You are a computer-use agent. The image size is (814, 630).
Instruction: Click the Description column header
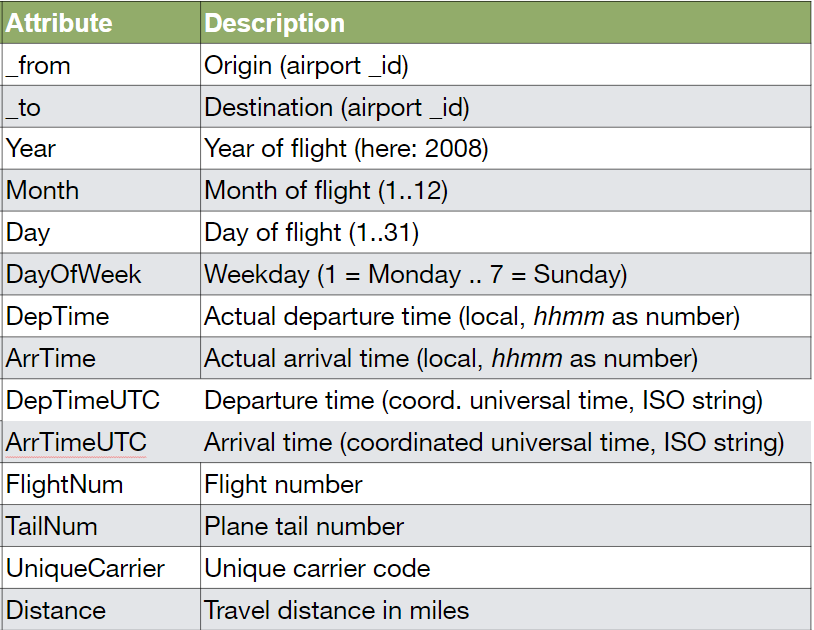(x=506, y=23)
